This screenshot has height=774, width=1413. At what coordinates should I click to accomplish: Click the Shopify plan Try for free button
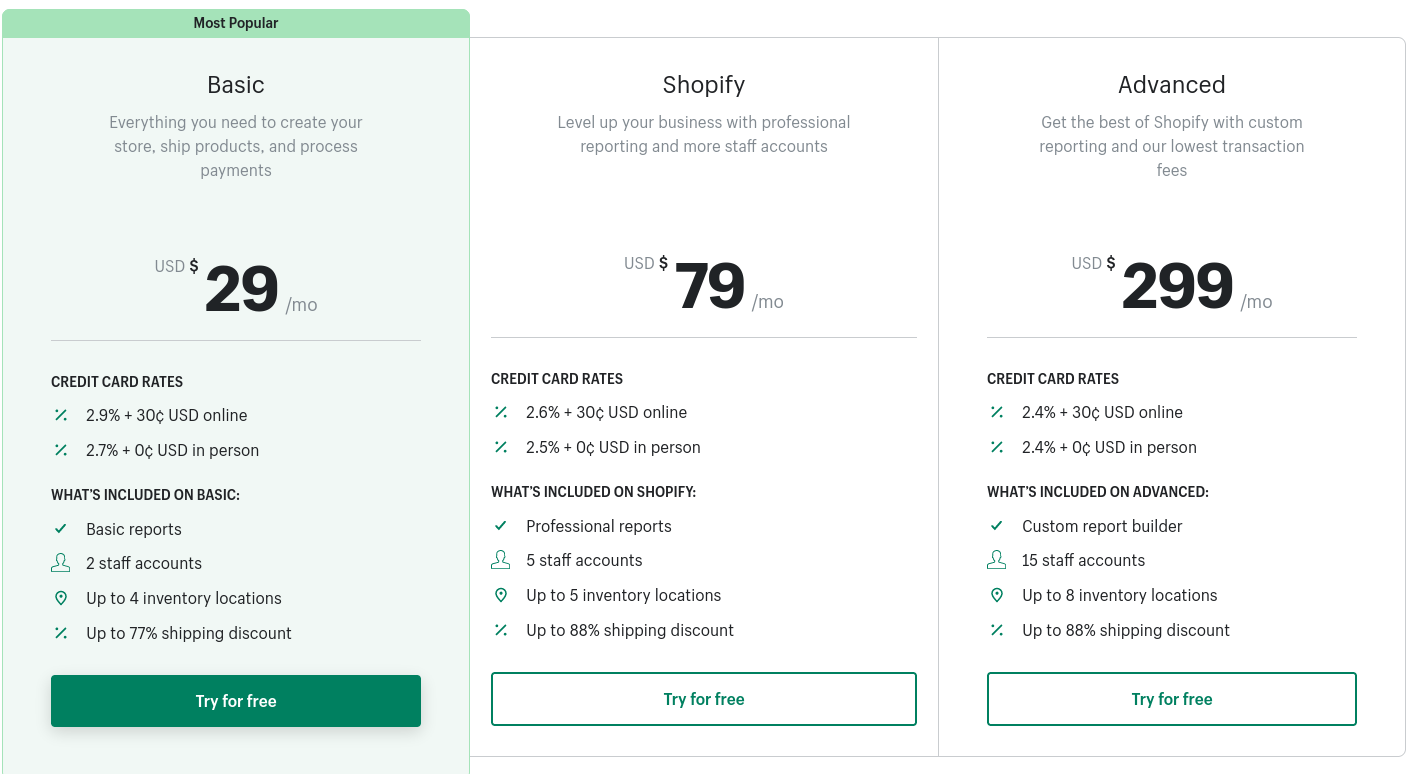coord(704,699)
